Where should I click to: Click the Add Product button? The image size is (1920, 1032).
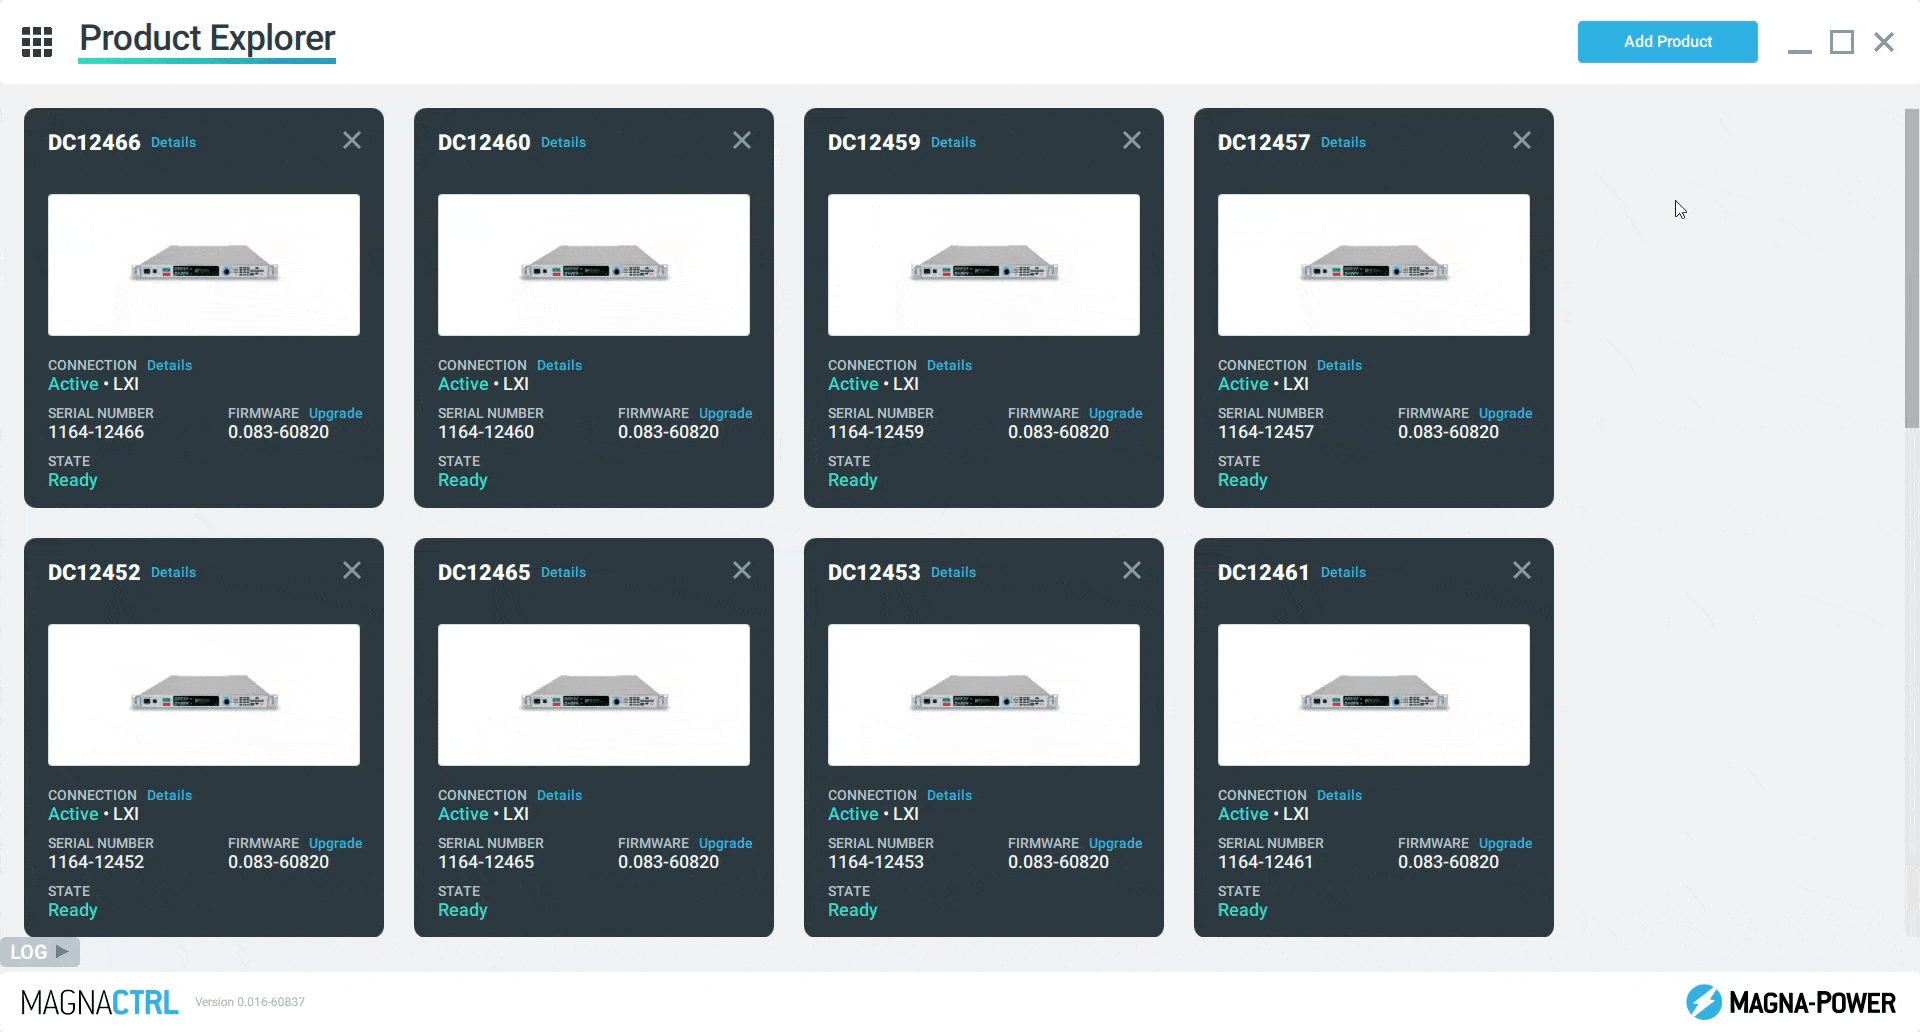pos(1667,42)
